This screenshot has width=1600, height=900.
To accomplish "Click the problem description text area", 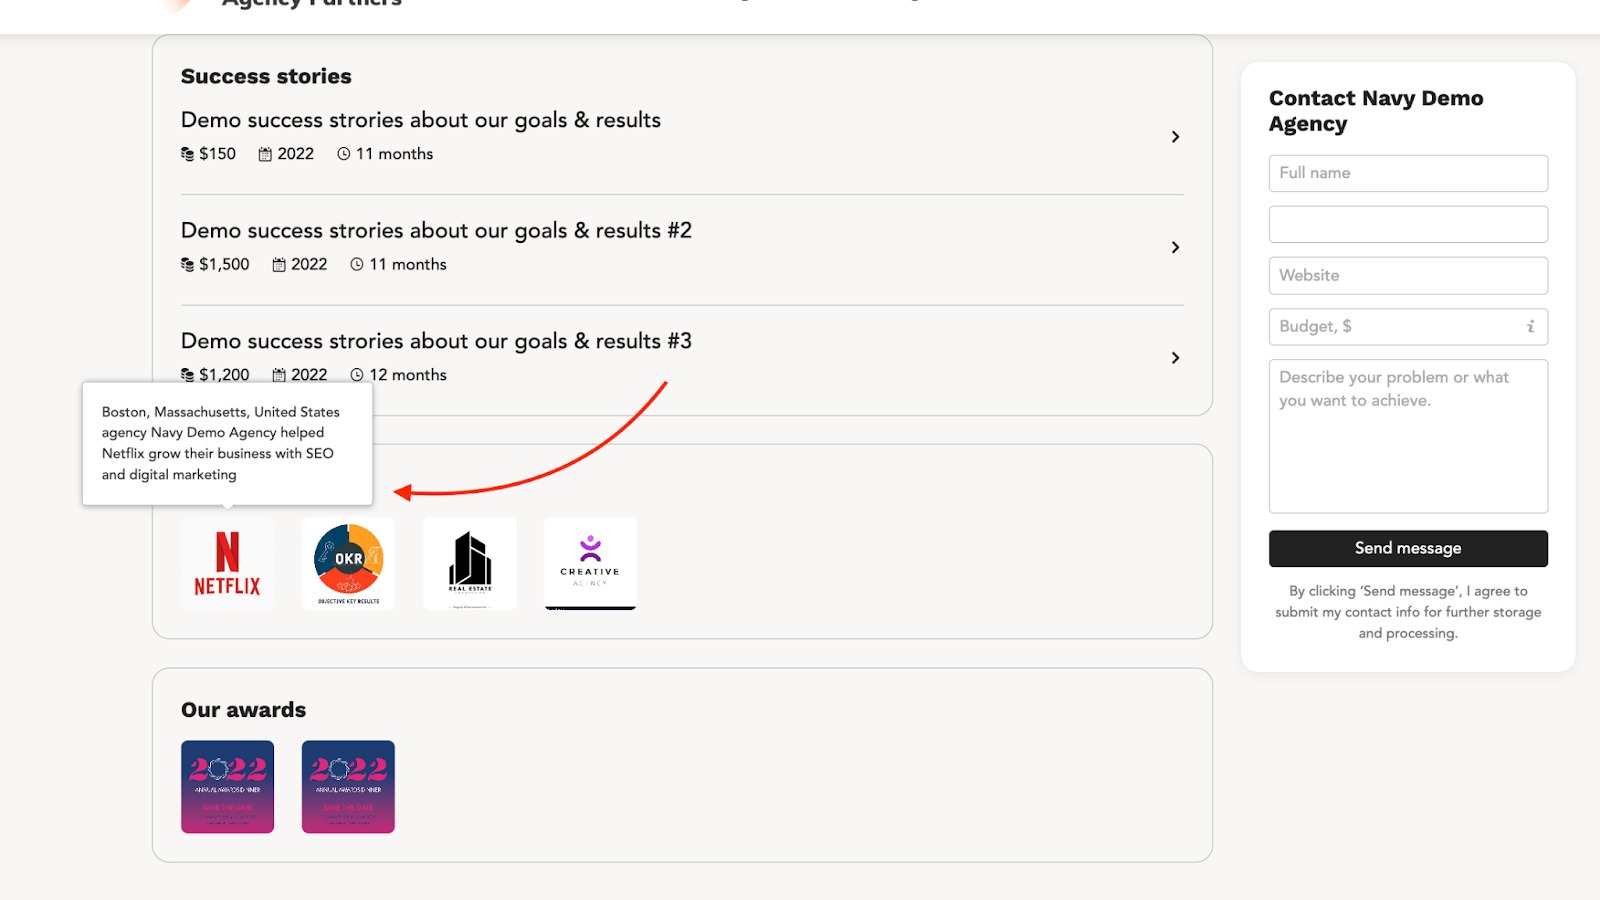I will pyautogui.click(x=1408, y=436).
